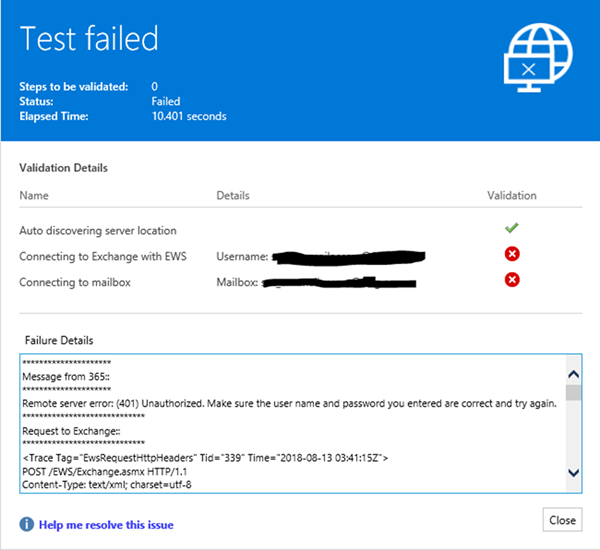This screenshot has width=600, height=550.
Task: Click the failure details scrollbar thumb
Action: (574, 392)
